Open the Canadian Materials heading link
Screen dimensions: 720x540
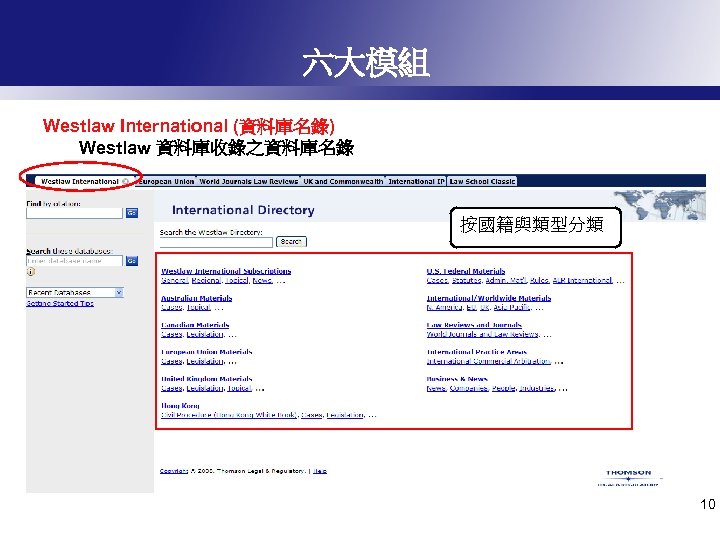tap(195, 325)
